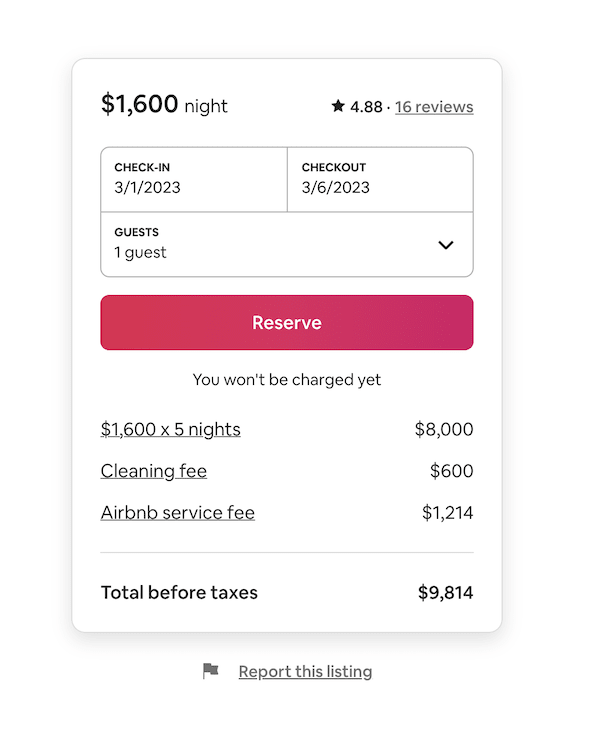
Task: Click the 3/6/2023 checkout date value
Action: pyautogui.click(x=336, y=188)
